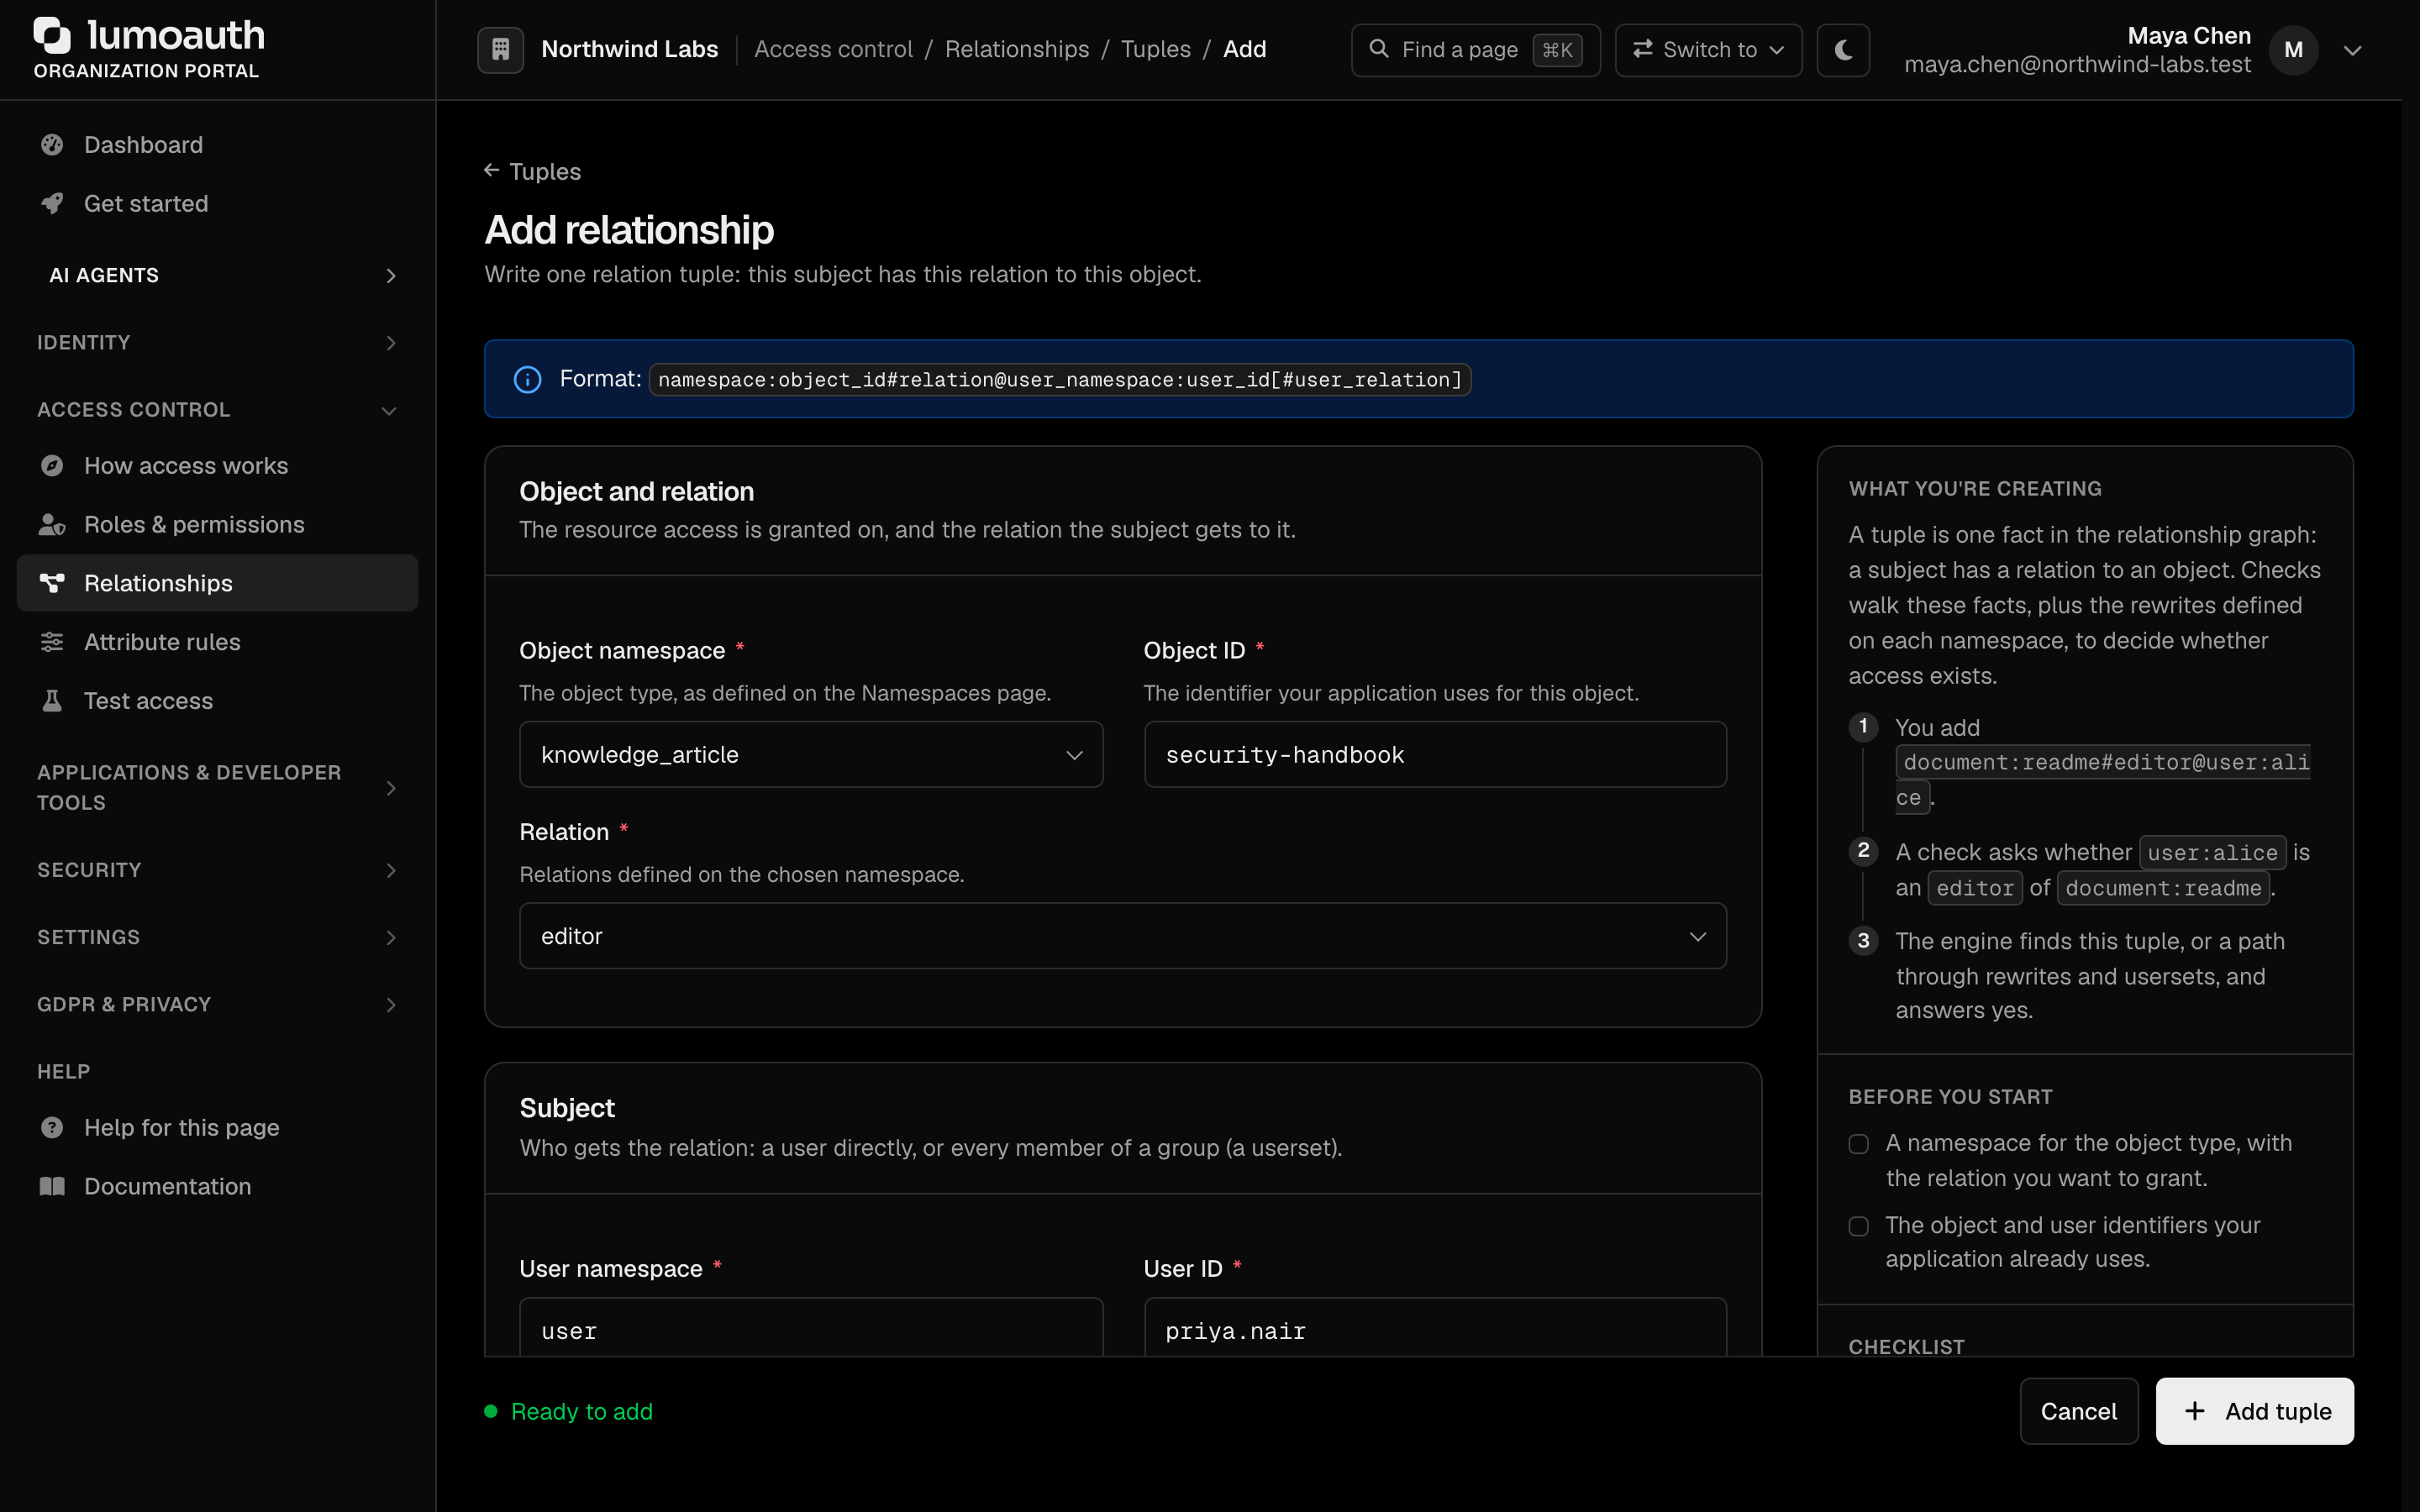Viewport: 2420px width, 1512px height.
Task: Click the Test access flask icon
Action: coord(52,700)
